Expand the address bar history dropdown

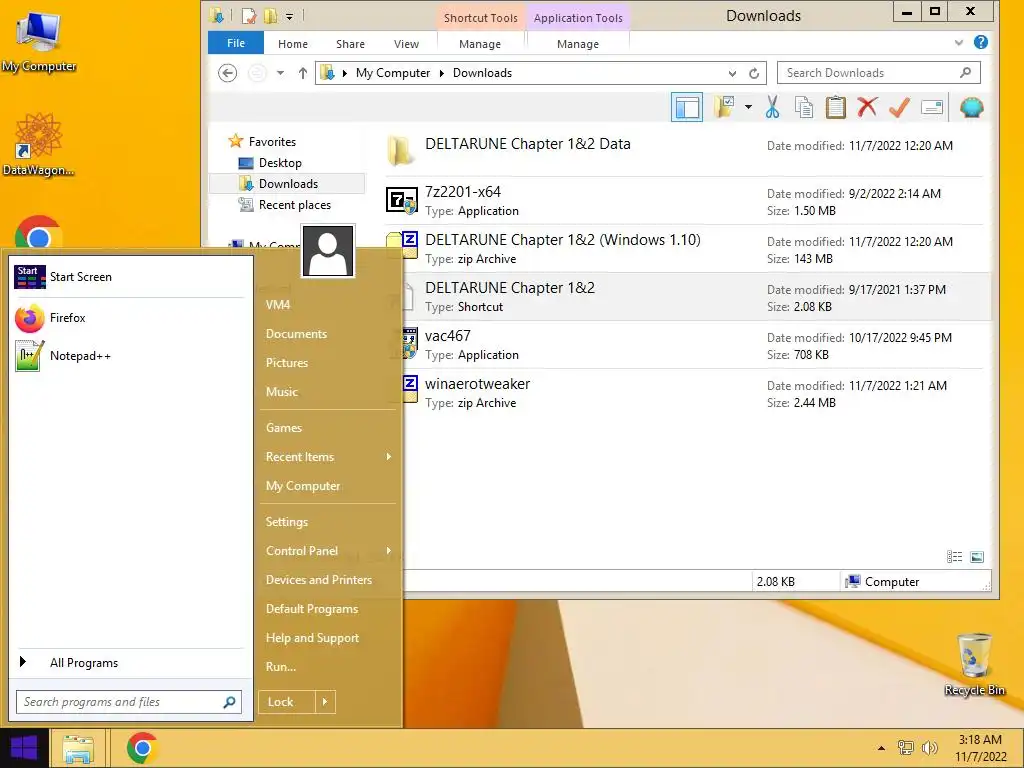tap(732, 73)
